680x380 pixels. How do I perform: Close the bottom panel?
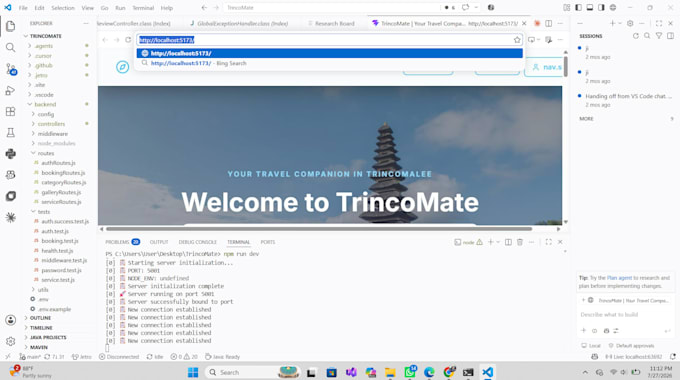(x=560, y=242)
